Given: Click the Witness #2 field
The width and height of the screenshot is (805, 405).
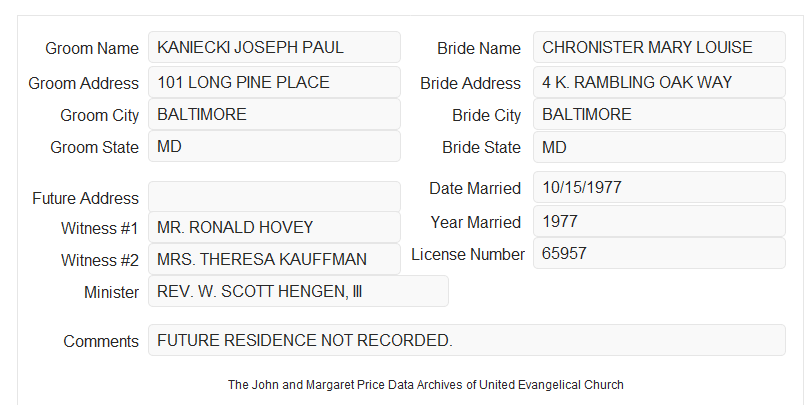Looking at the screenshot, I should click(274, 259).
